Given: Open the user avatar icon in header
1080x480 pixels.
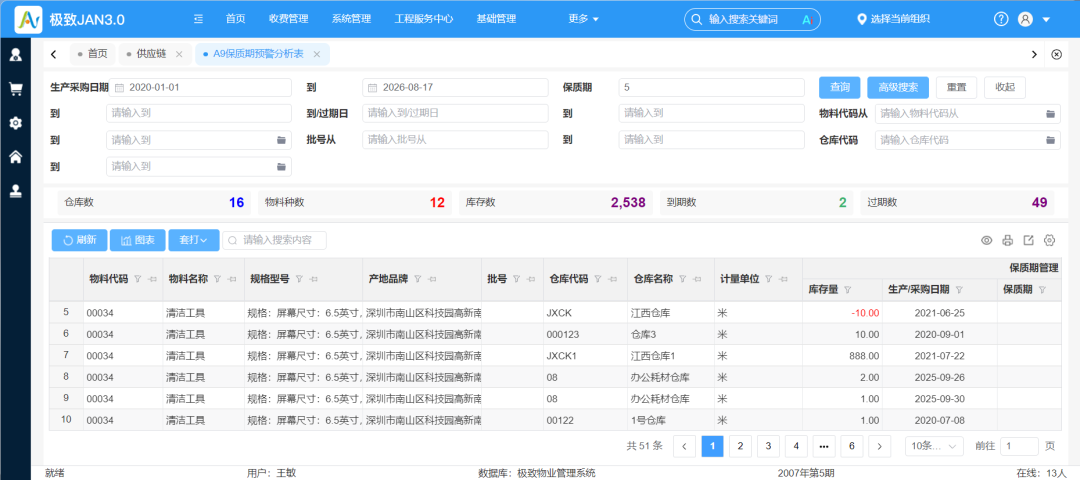Looking at the screenshot, I should pyautogui.click(x=1025, y=19).
